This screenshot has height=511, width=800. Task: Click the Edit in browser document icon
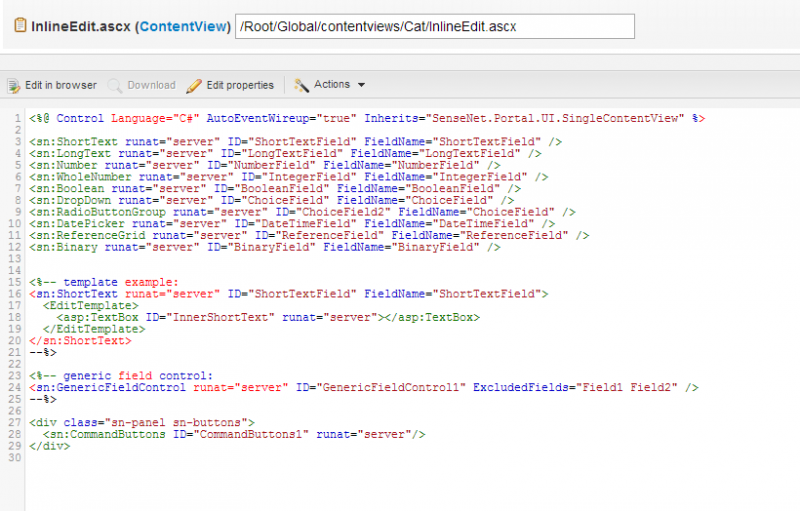(x=14, y=86)
